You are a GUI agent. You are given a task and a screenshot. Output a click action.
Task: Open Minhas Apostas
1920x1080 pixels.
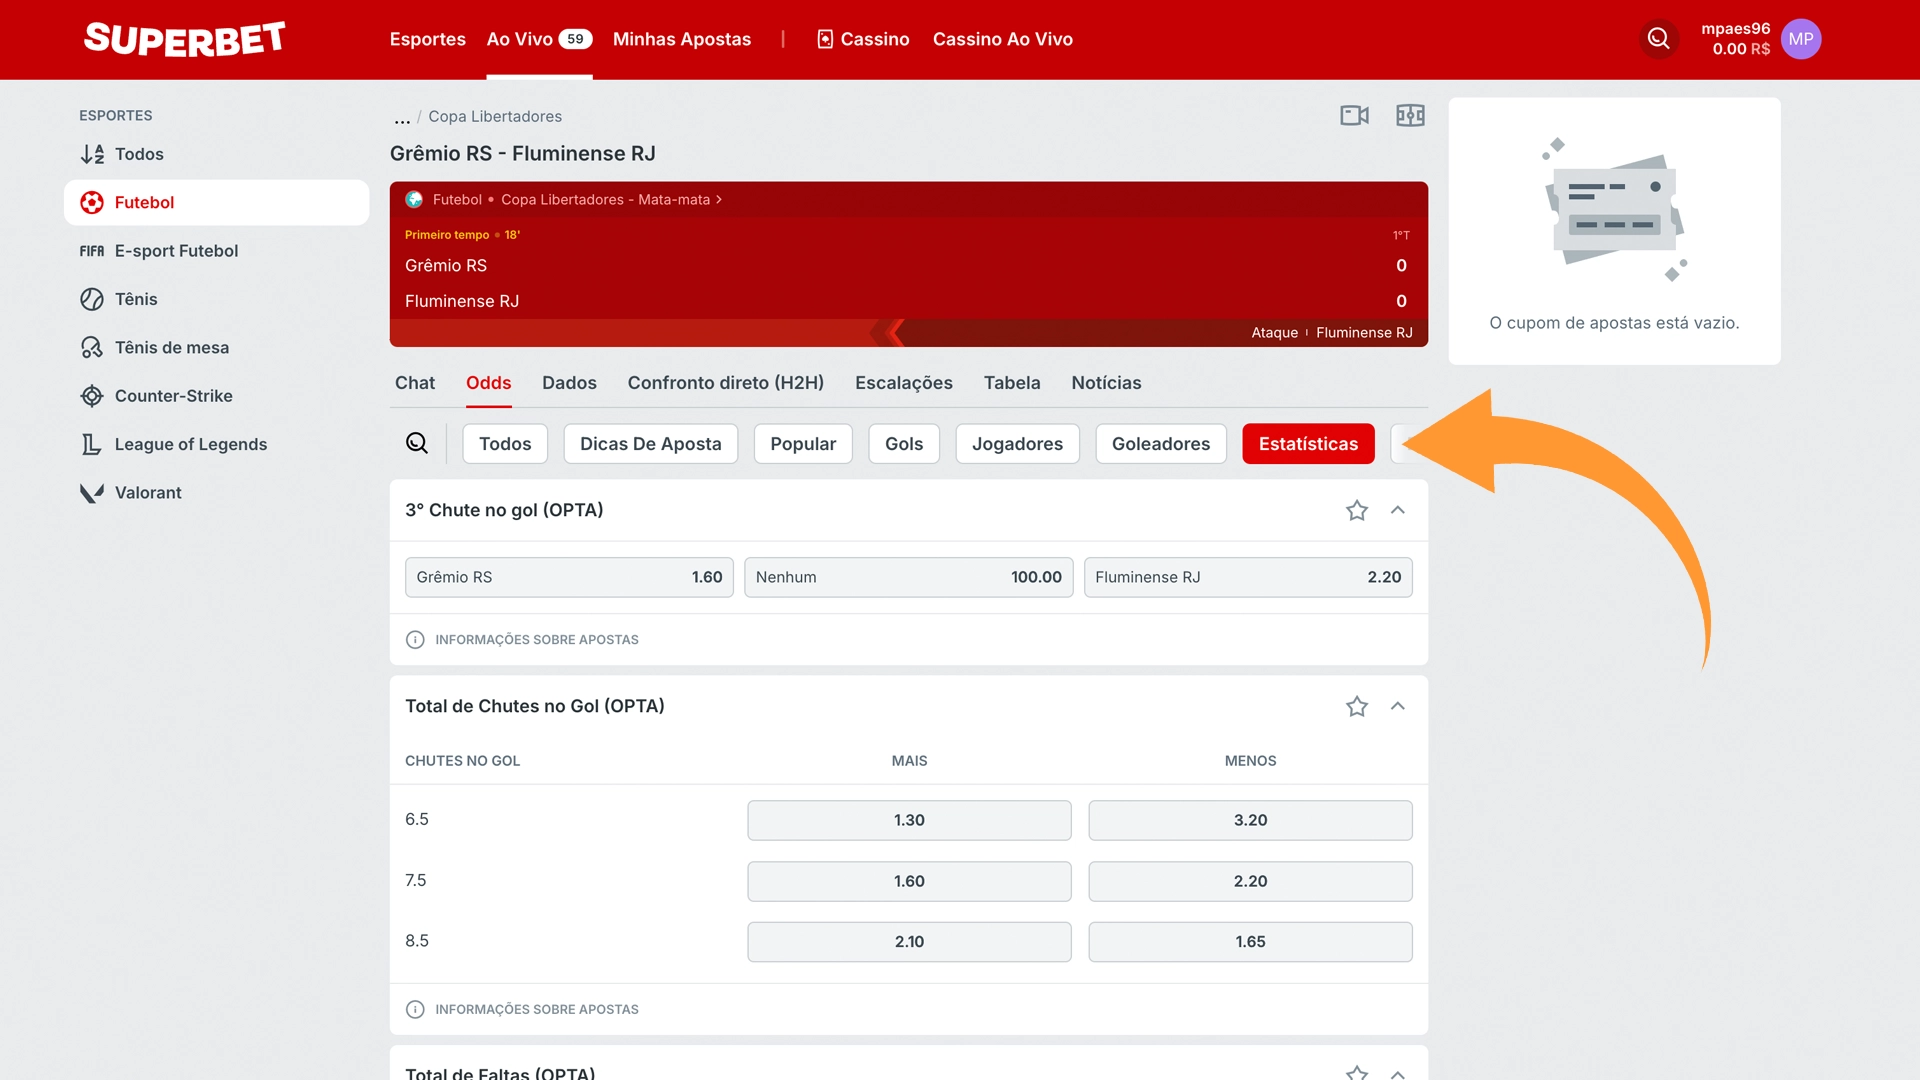click(x=681, y=39)
